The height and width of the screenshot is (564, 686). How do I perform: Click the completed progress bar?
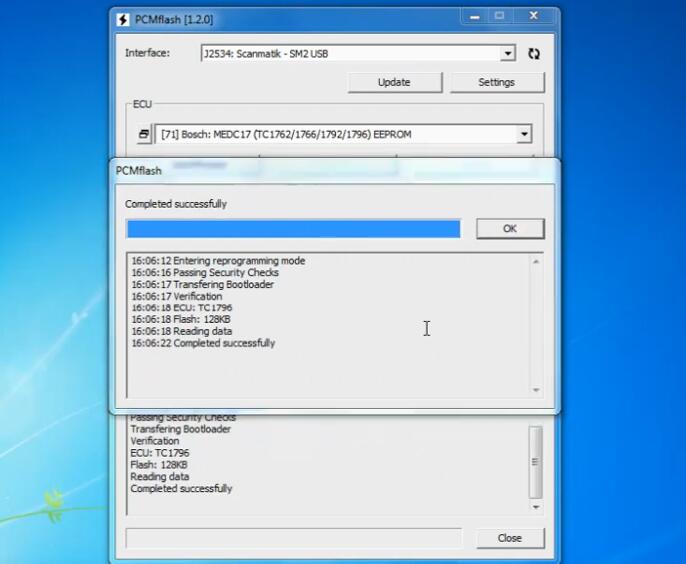293,229
